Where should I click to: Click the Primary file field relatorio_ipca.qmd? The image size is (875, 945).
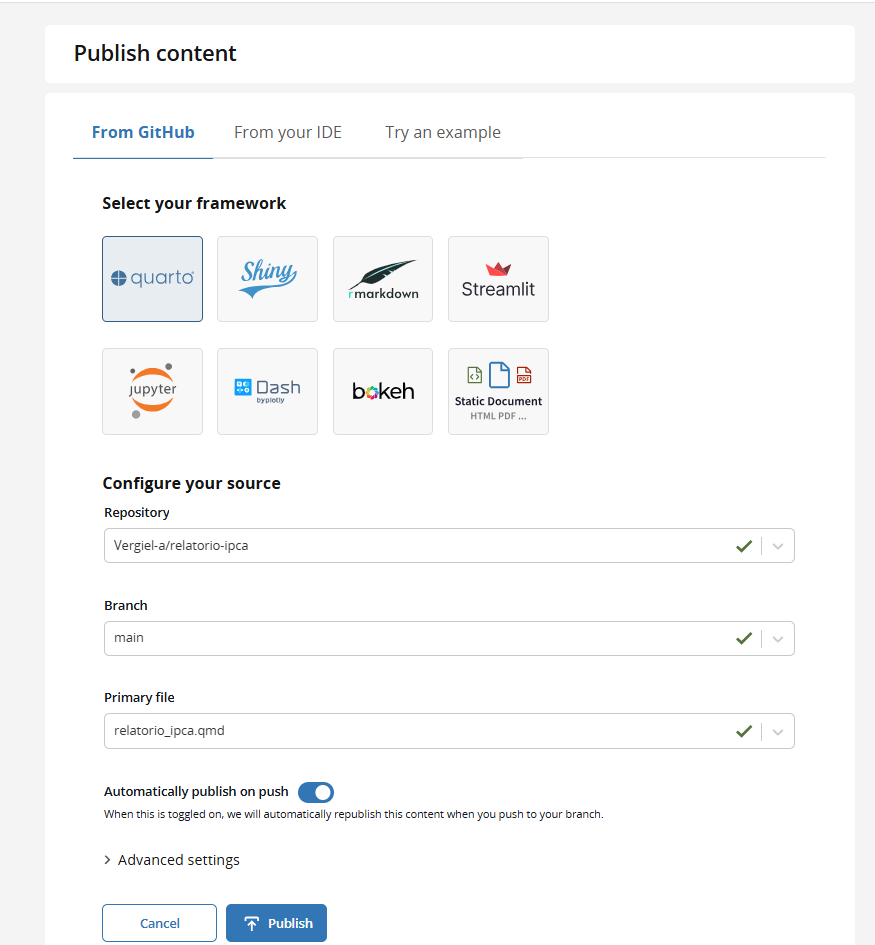[x=169, y=731]
